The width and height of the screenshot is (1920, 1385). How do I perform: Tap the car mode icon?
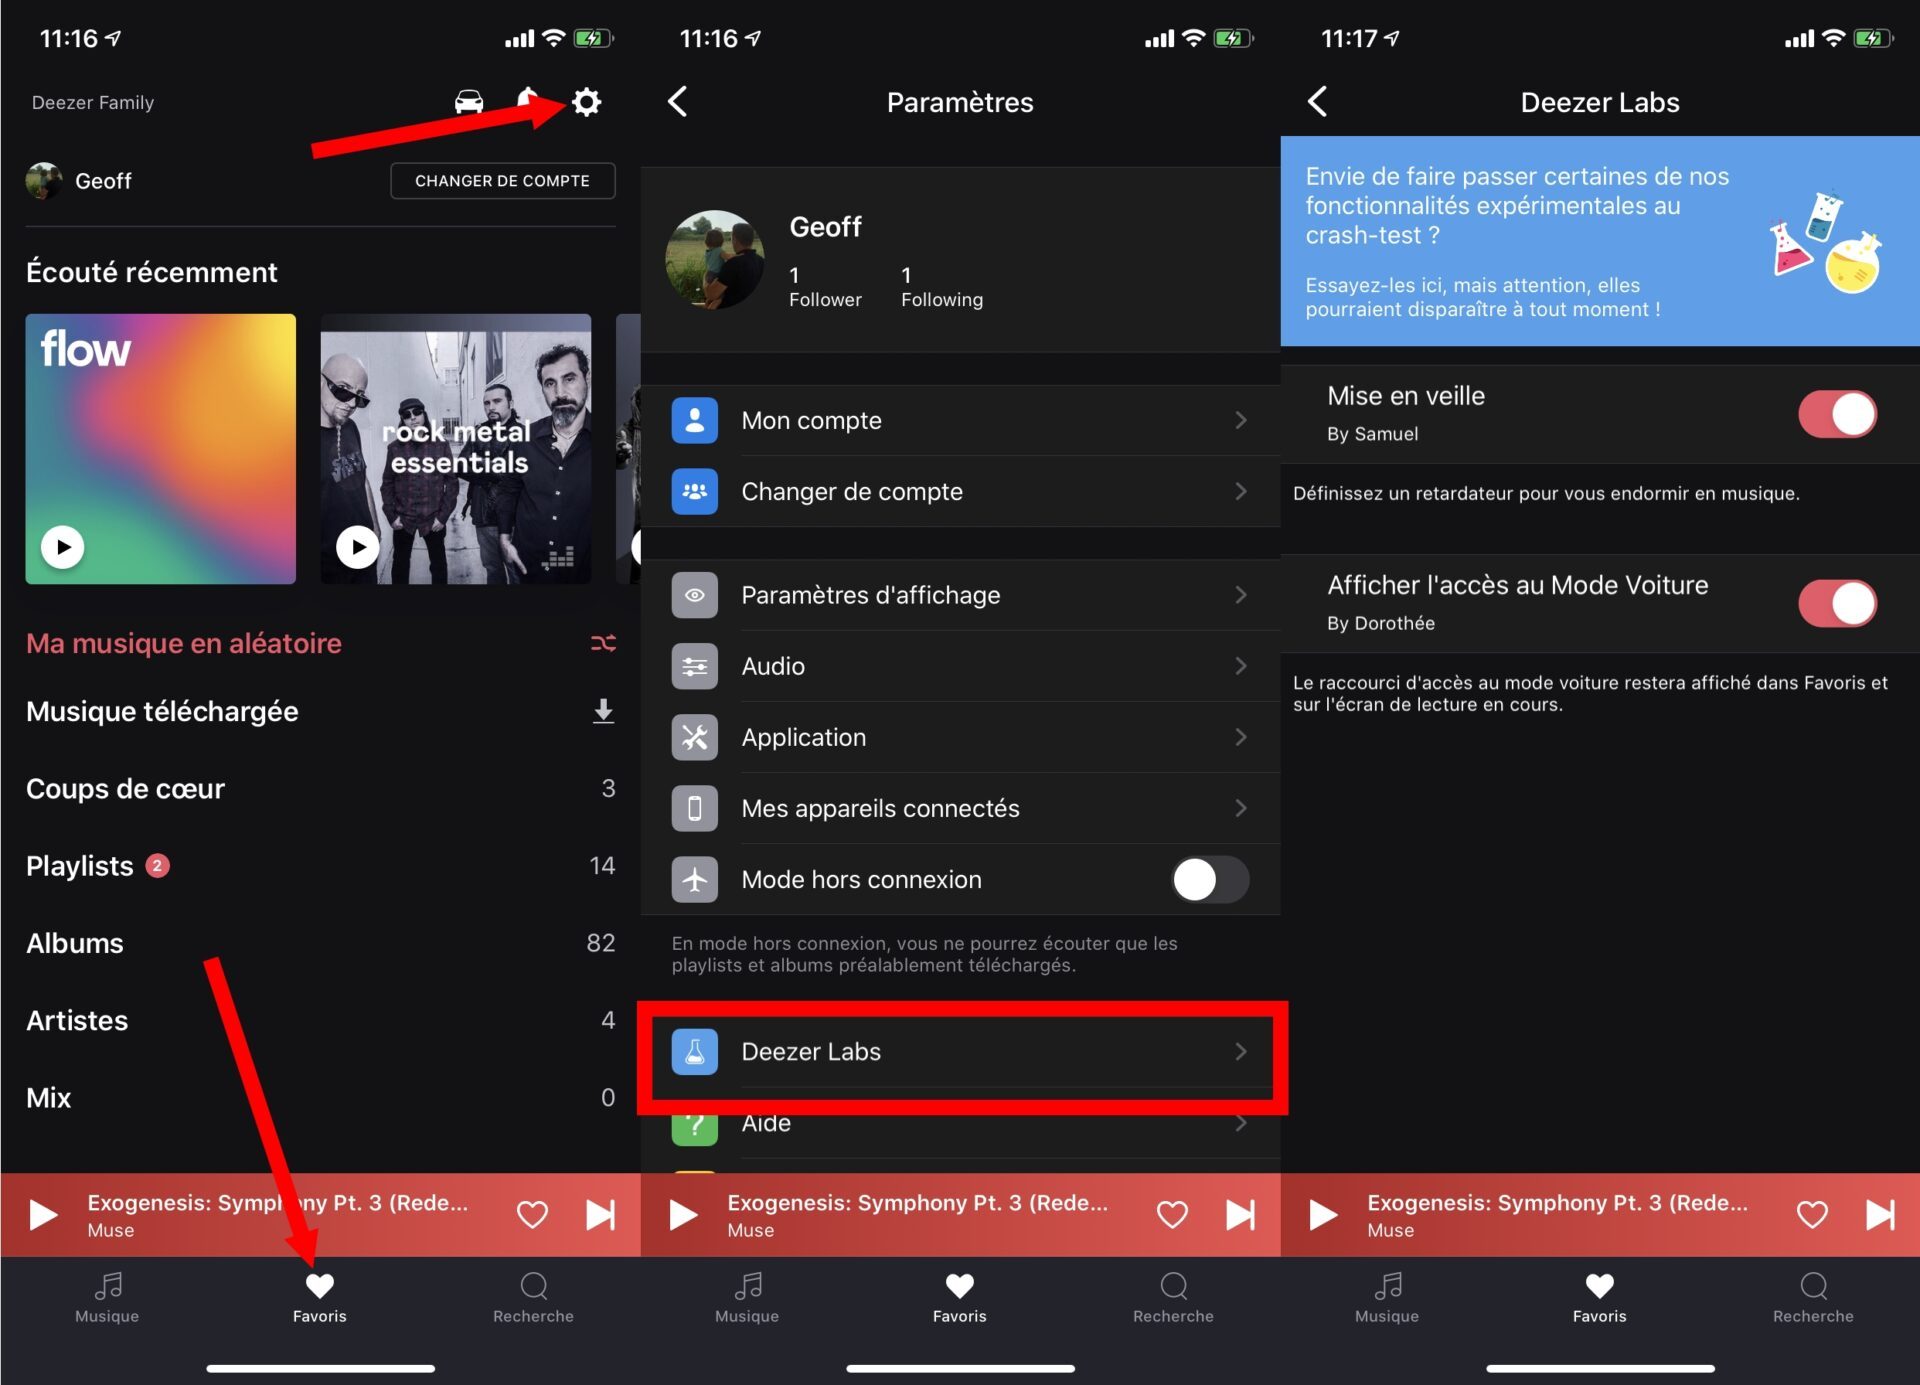(x=469, y=102)
